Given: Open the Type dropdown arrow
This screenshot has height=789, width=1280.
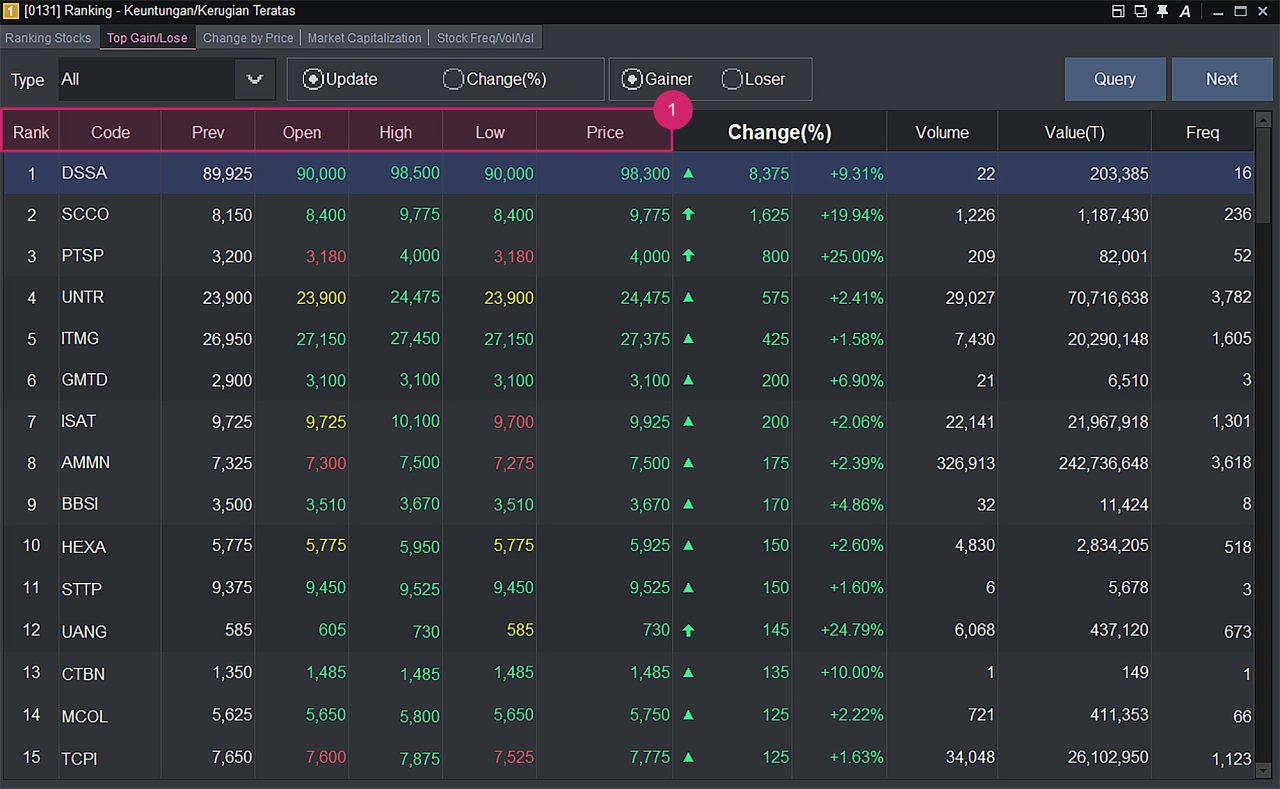Looking at the screenshot, I should [x=255, y=79].
